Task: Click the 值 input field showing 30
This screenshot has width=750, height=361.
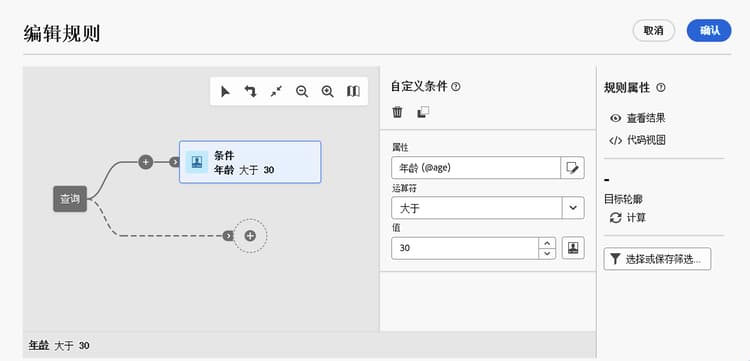Action: point(465,248)
